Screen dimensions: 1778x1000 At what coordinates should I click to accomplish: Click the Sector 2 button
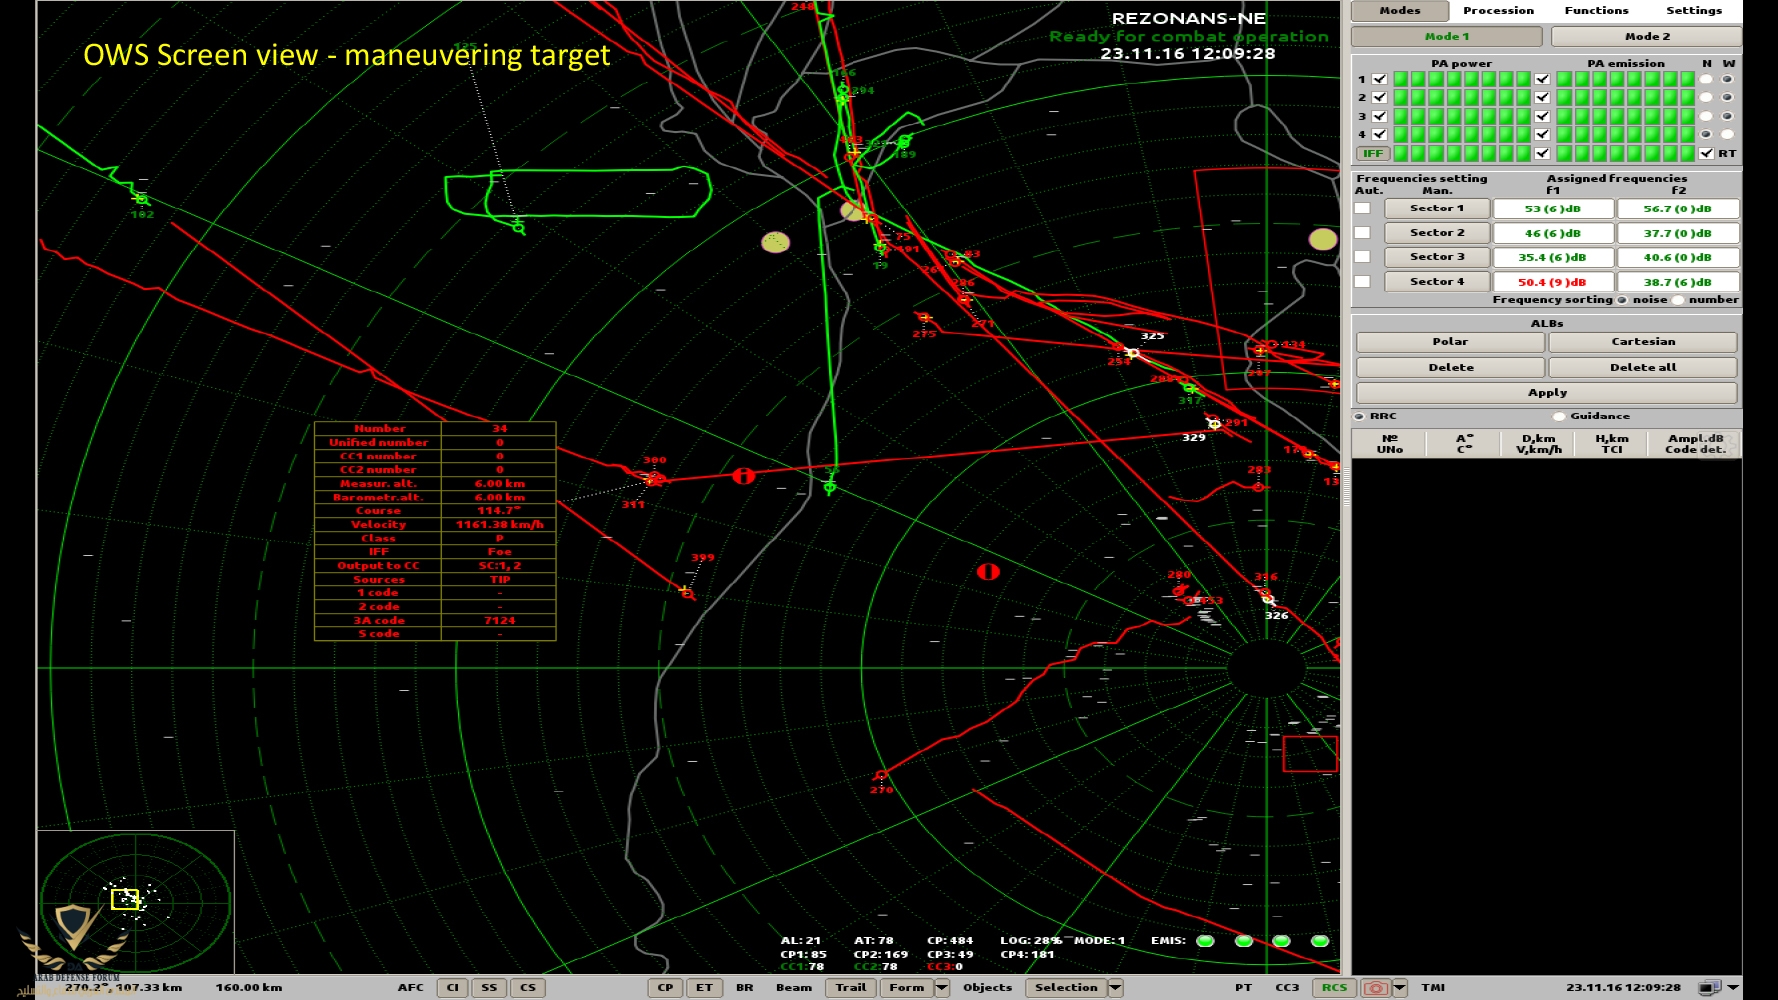(x=1437, y=233)
